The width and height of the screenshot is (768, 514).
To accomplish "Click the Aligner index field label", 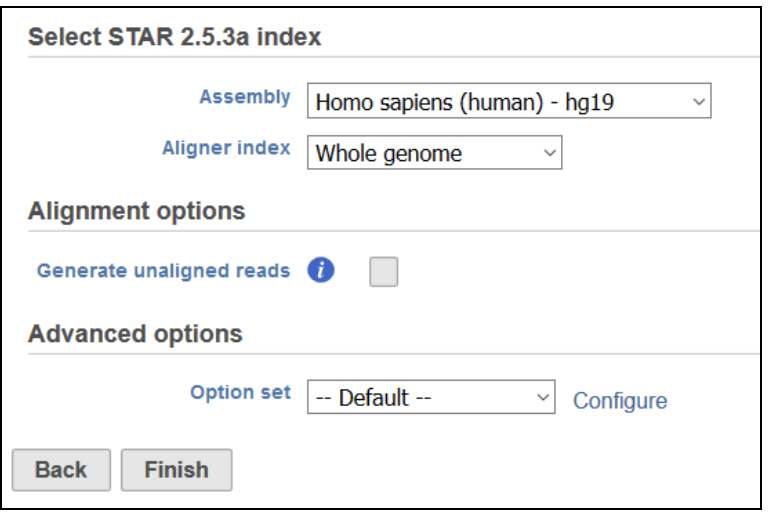I will 226,148.
